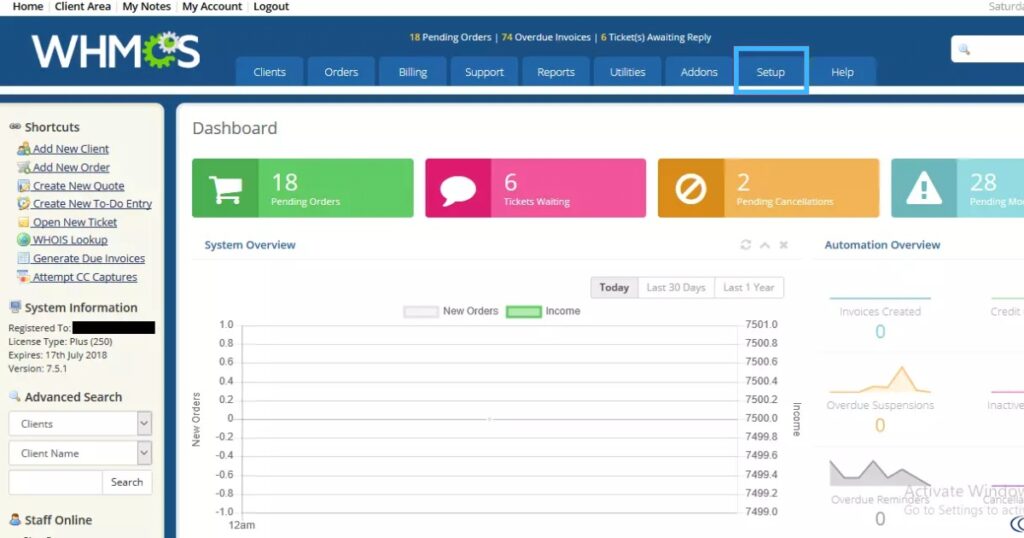The image size is (1024, 538).
Task: Click the Open New Ticket link
Action: coord(74,222)
